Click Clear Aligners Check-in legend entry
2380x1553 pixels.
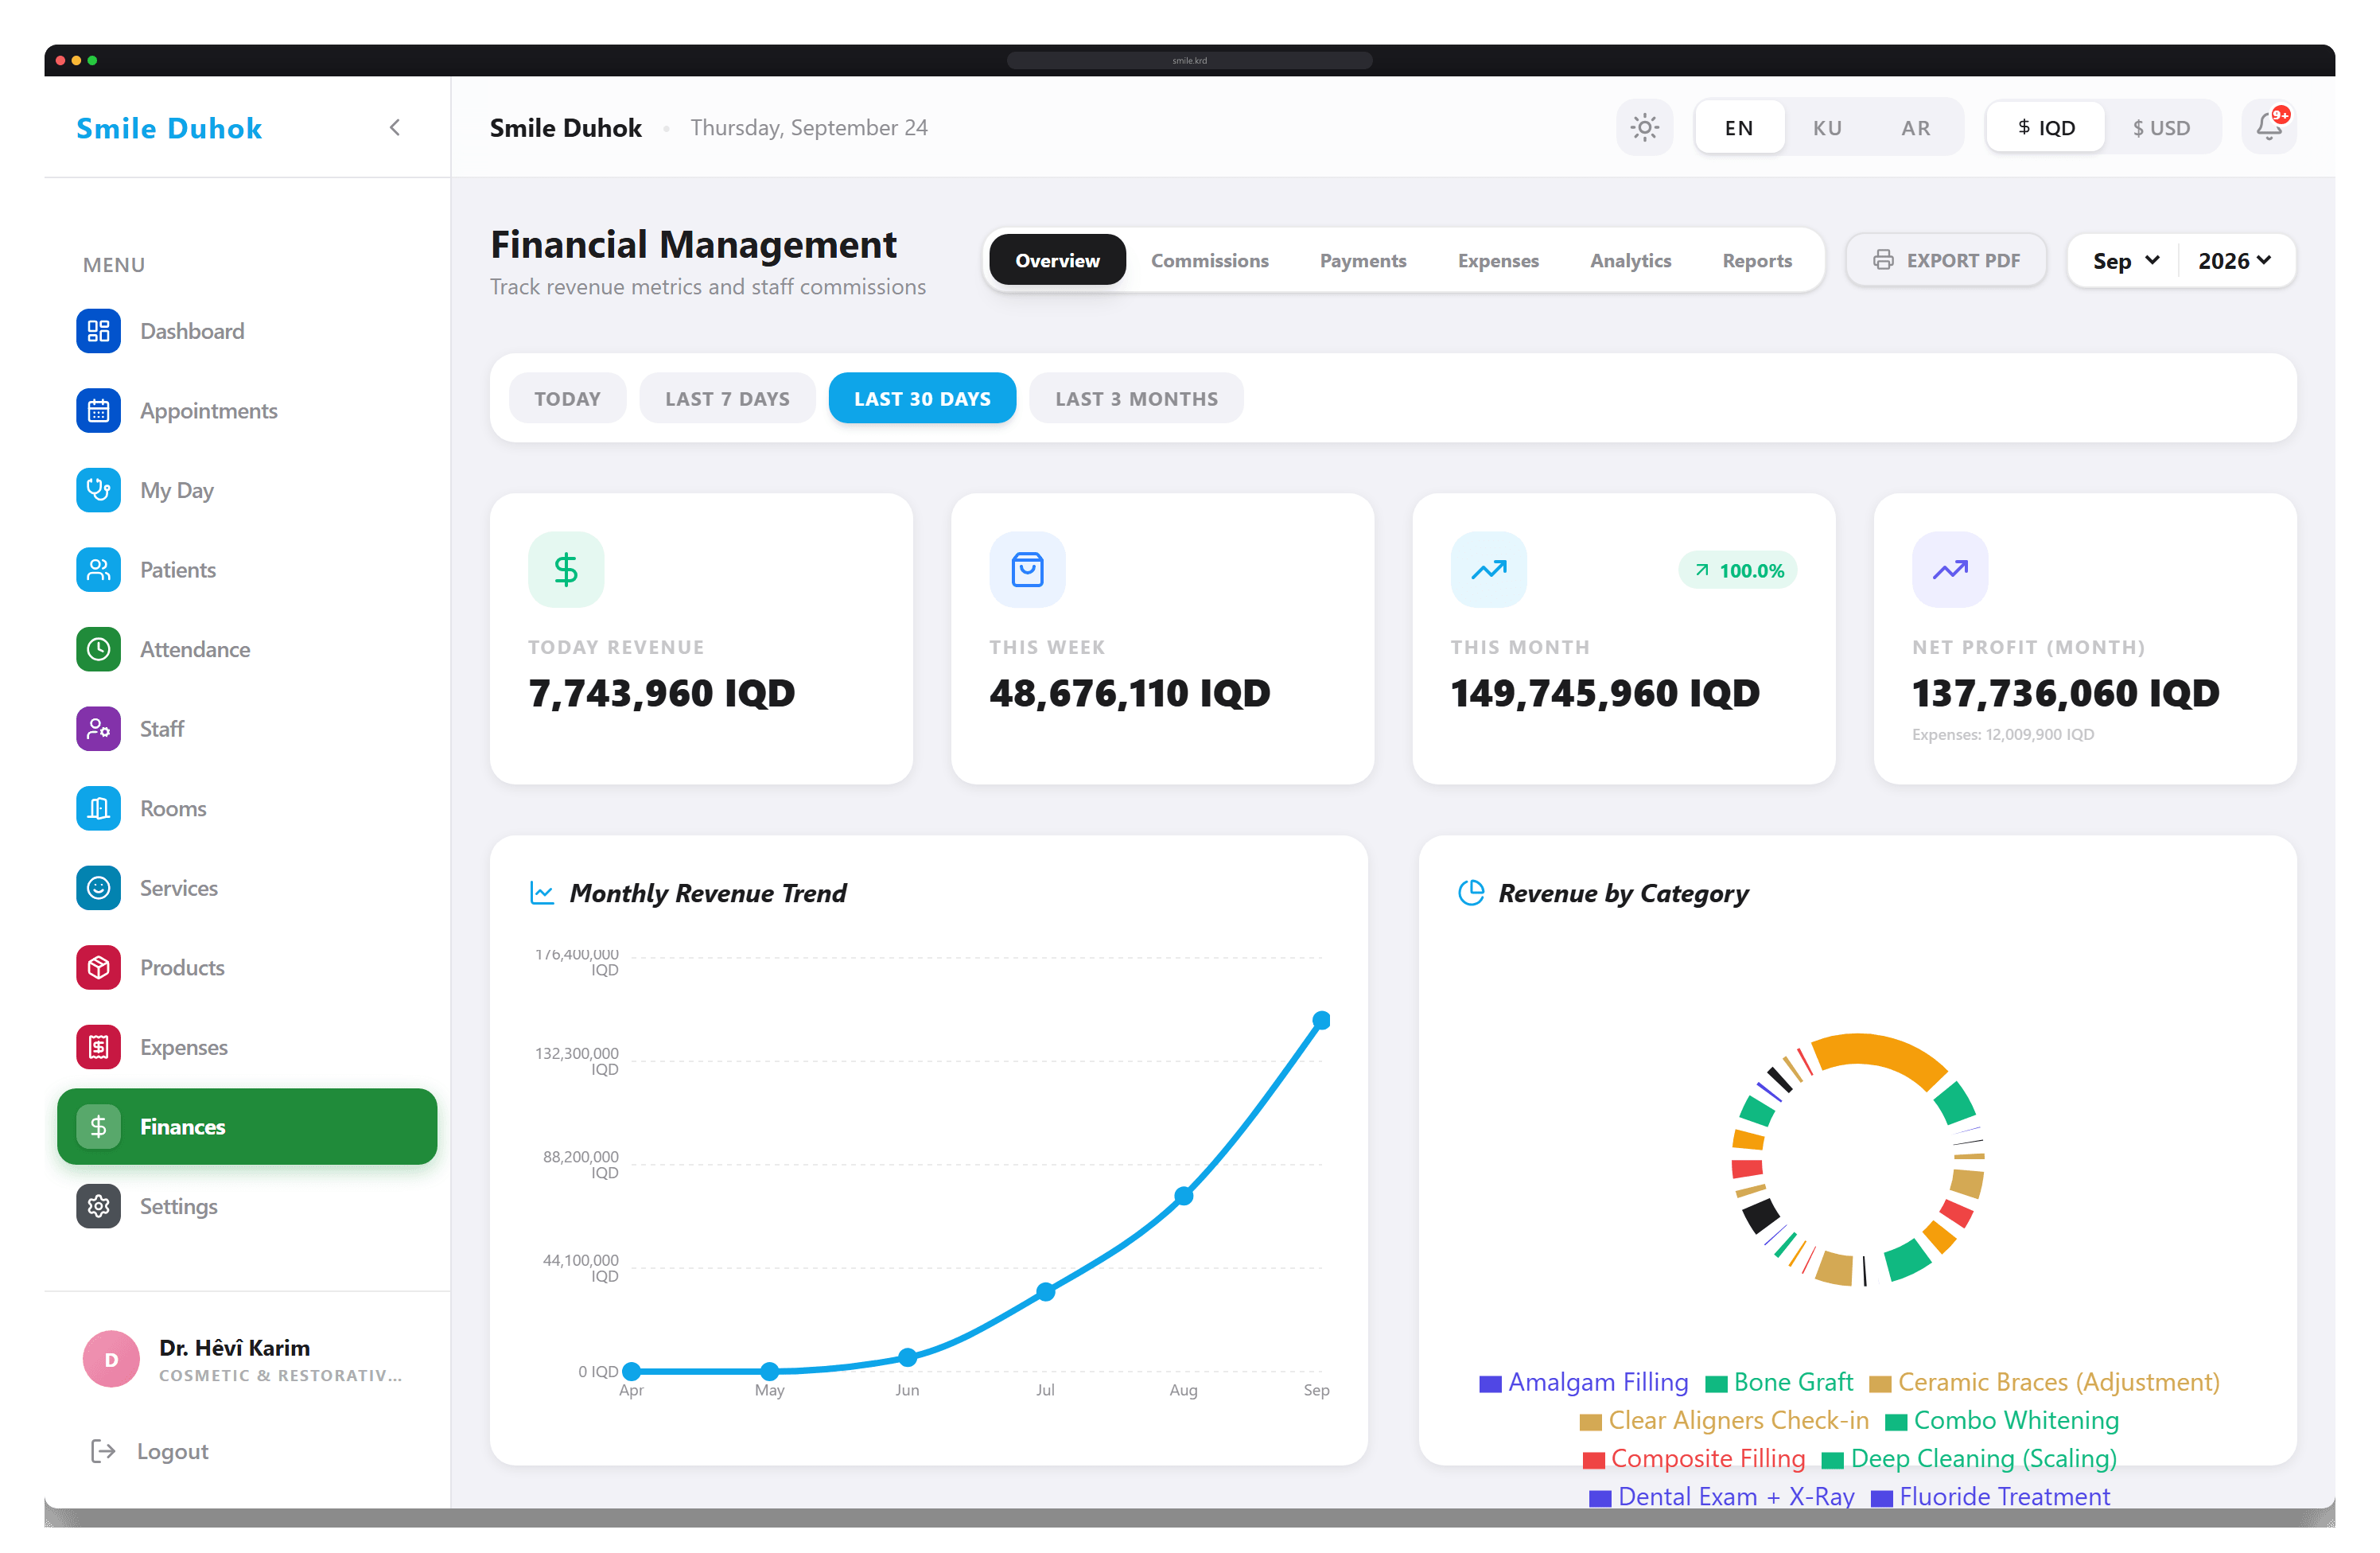(1723, 1420)
